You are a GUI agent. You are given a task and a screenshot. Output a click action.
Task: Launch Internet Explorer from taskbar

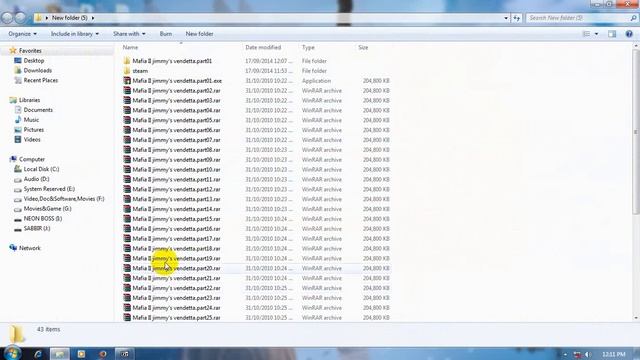[x=38, y=354]
